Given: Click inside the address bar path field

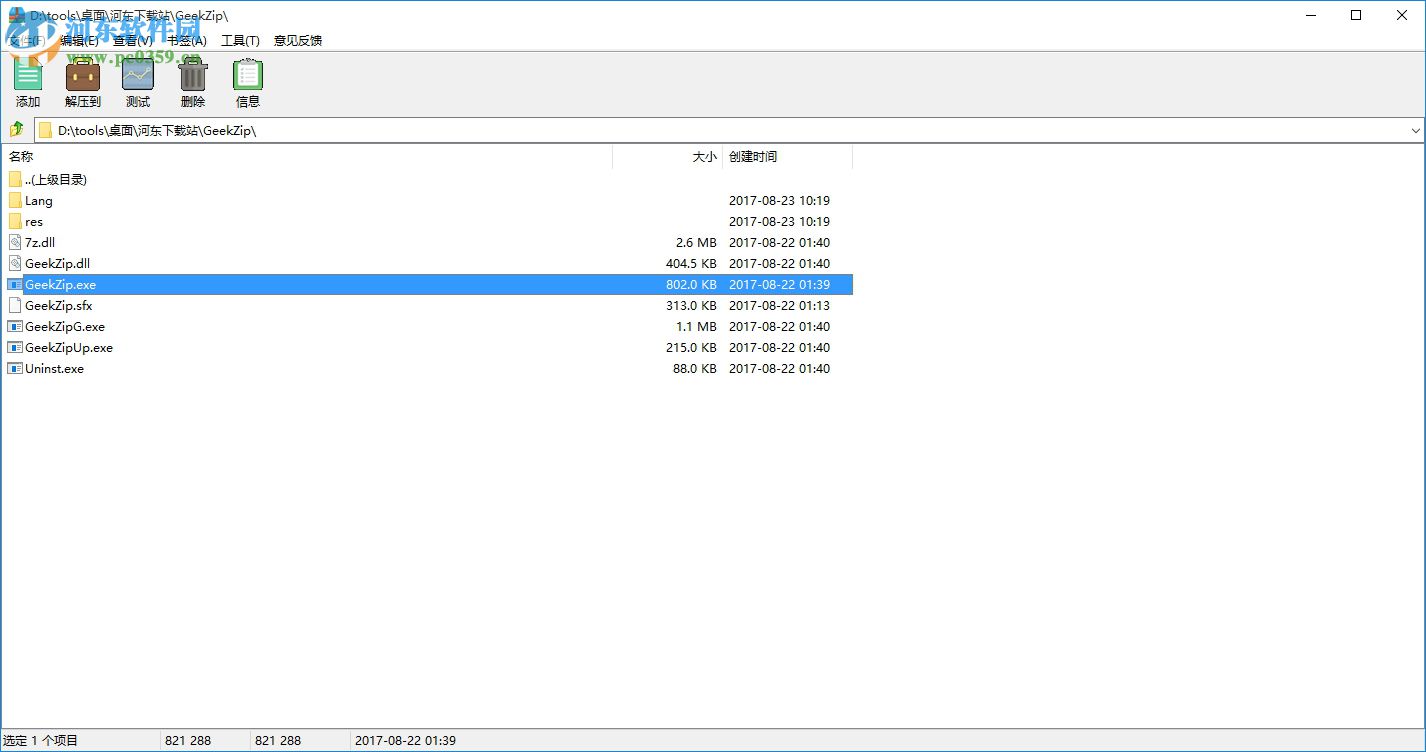Looking at the screenshot, I should 400,130.
